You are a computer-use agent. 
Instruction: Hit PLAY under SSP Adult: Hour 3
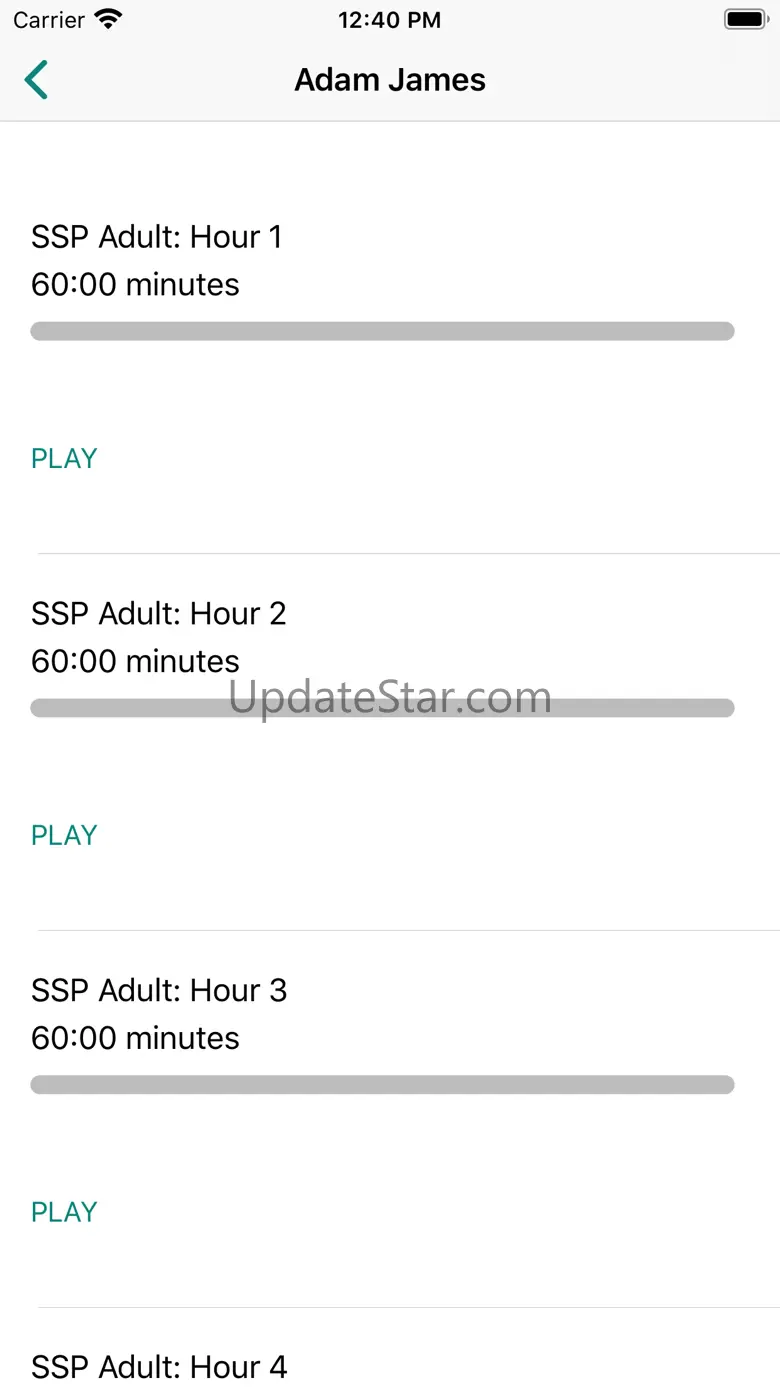pyautogui.click(x=64, y=1212)
